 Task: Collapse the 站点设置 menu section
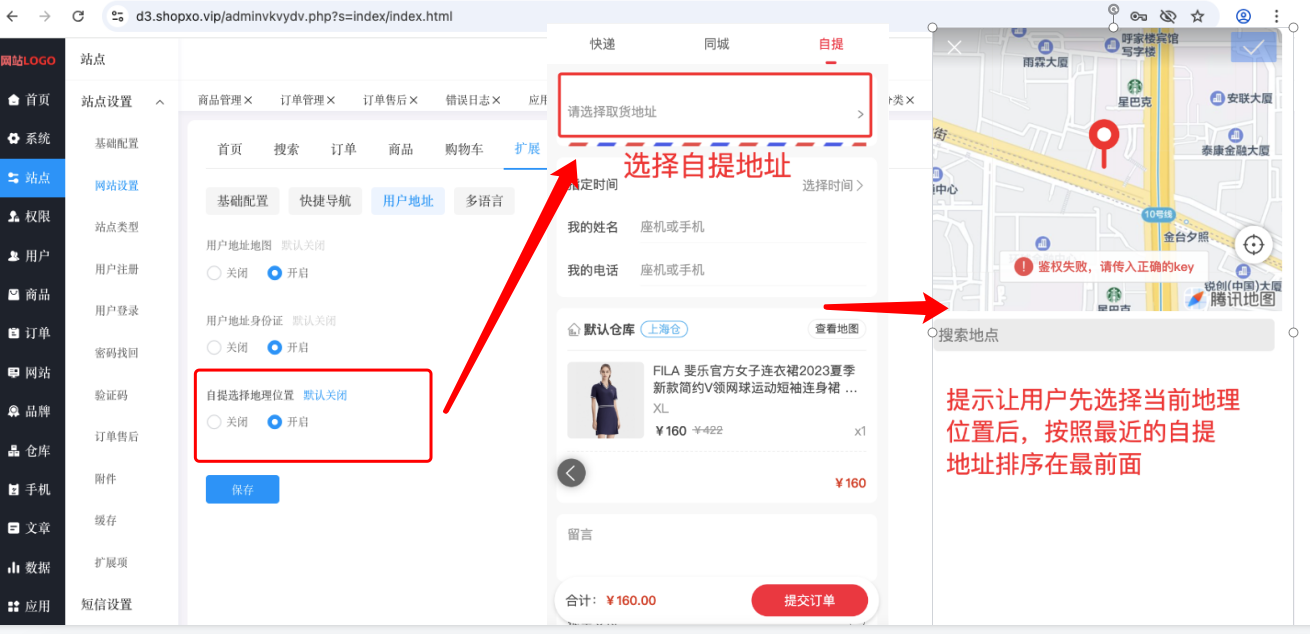160,102
